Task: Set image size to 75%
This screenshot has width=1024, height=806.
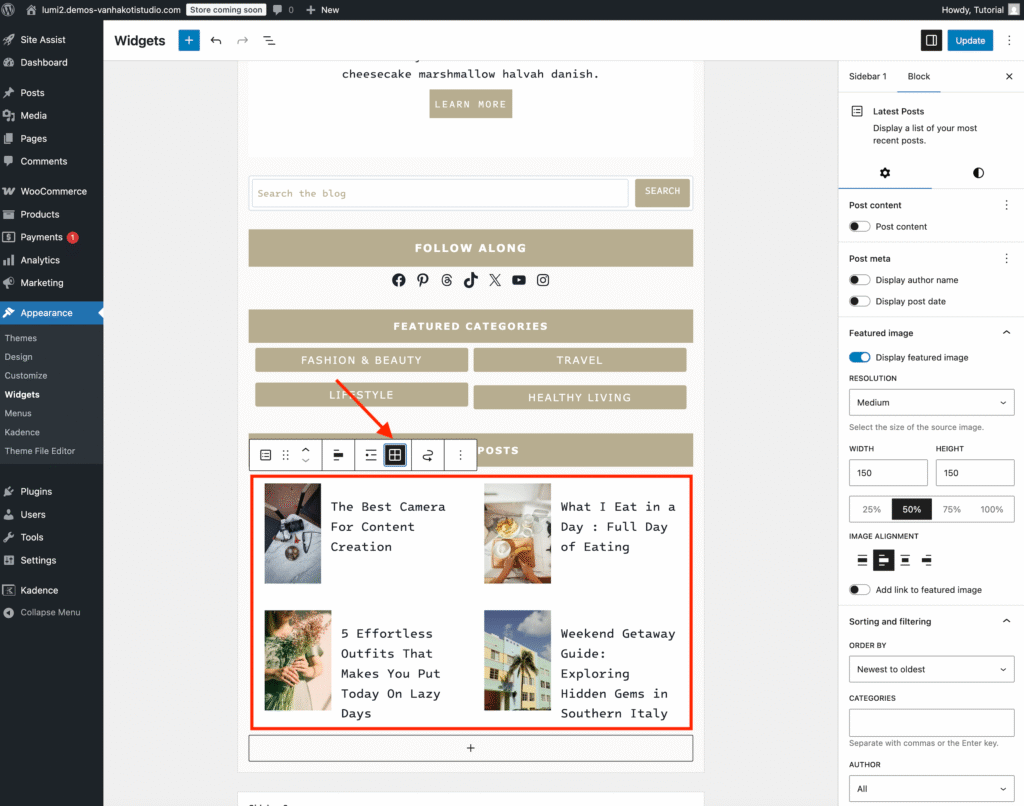Action: coord(951,509)
